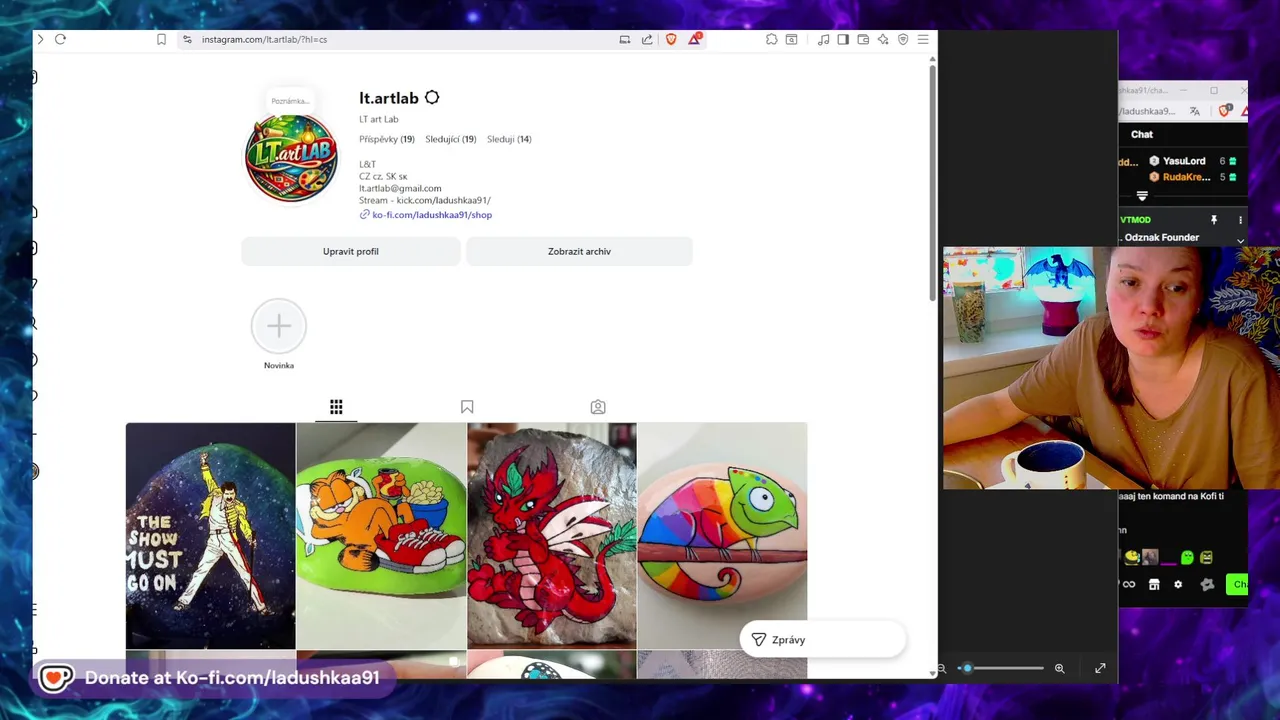Image resolution: width=1280 pixels, height=720 pixels.
Task: Open the translate icon in chat window
Action: [x=1195, y=111]
